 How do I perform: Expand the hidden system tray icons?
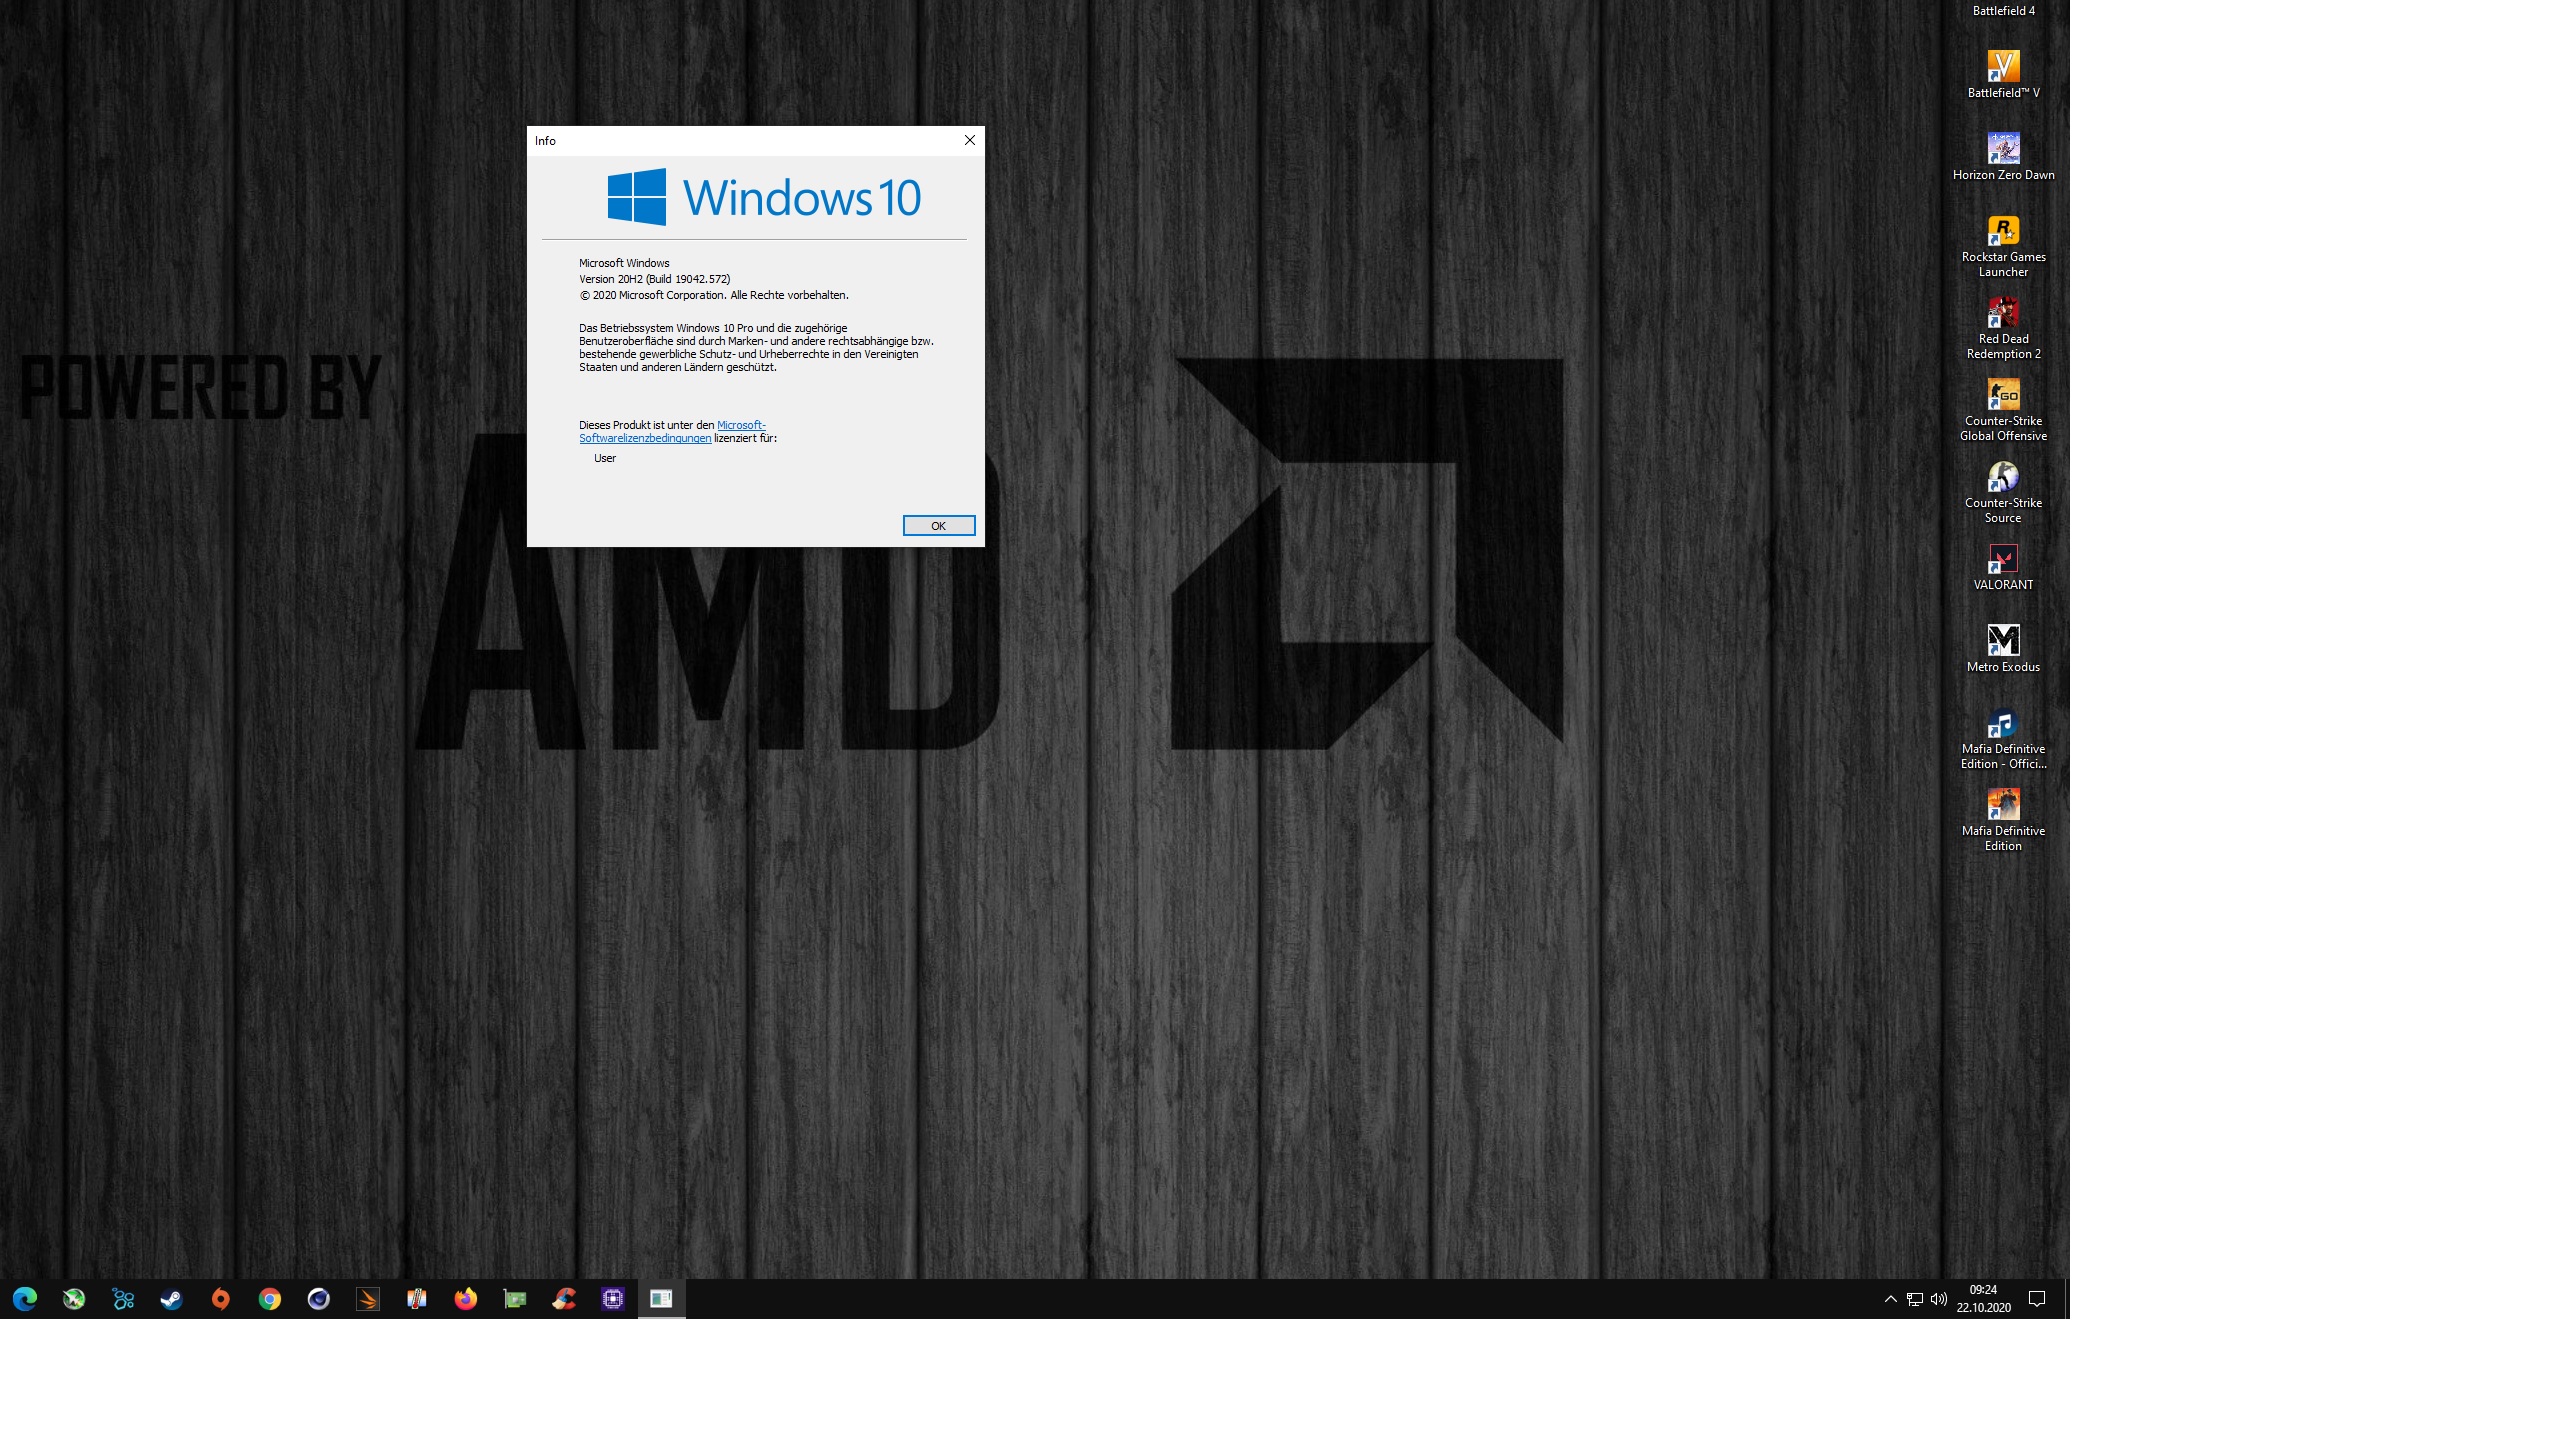pos(1890,1299)
